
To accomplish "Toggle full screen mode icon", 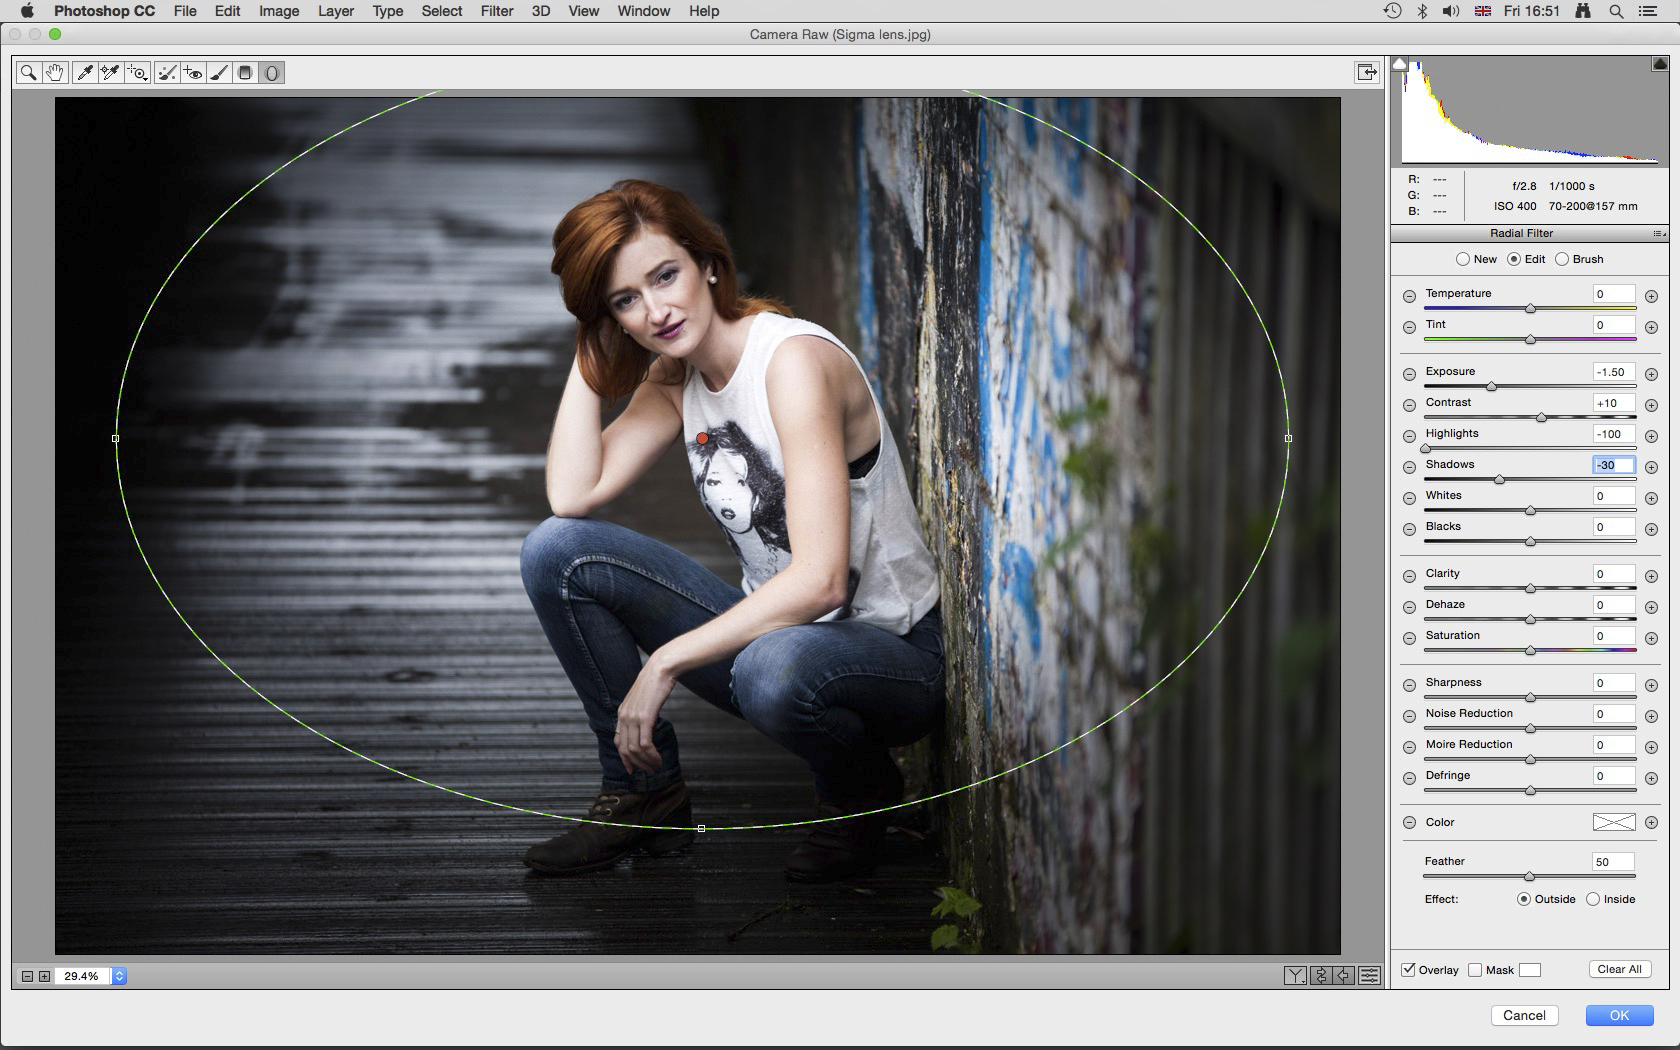I will point(1366,72).
